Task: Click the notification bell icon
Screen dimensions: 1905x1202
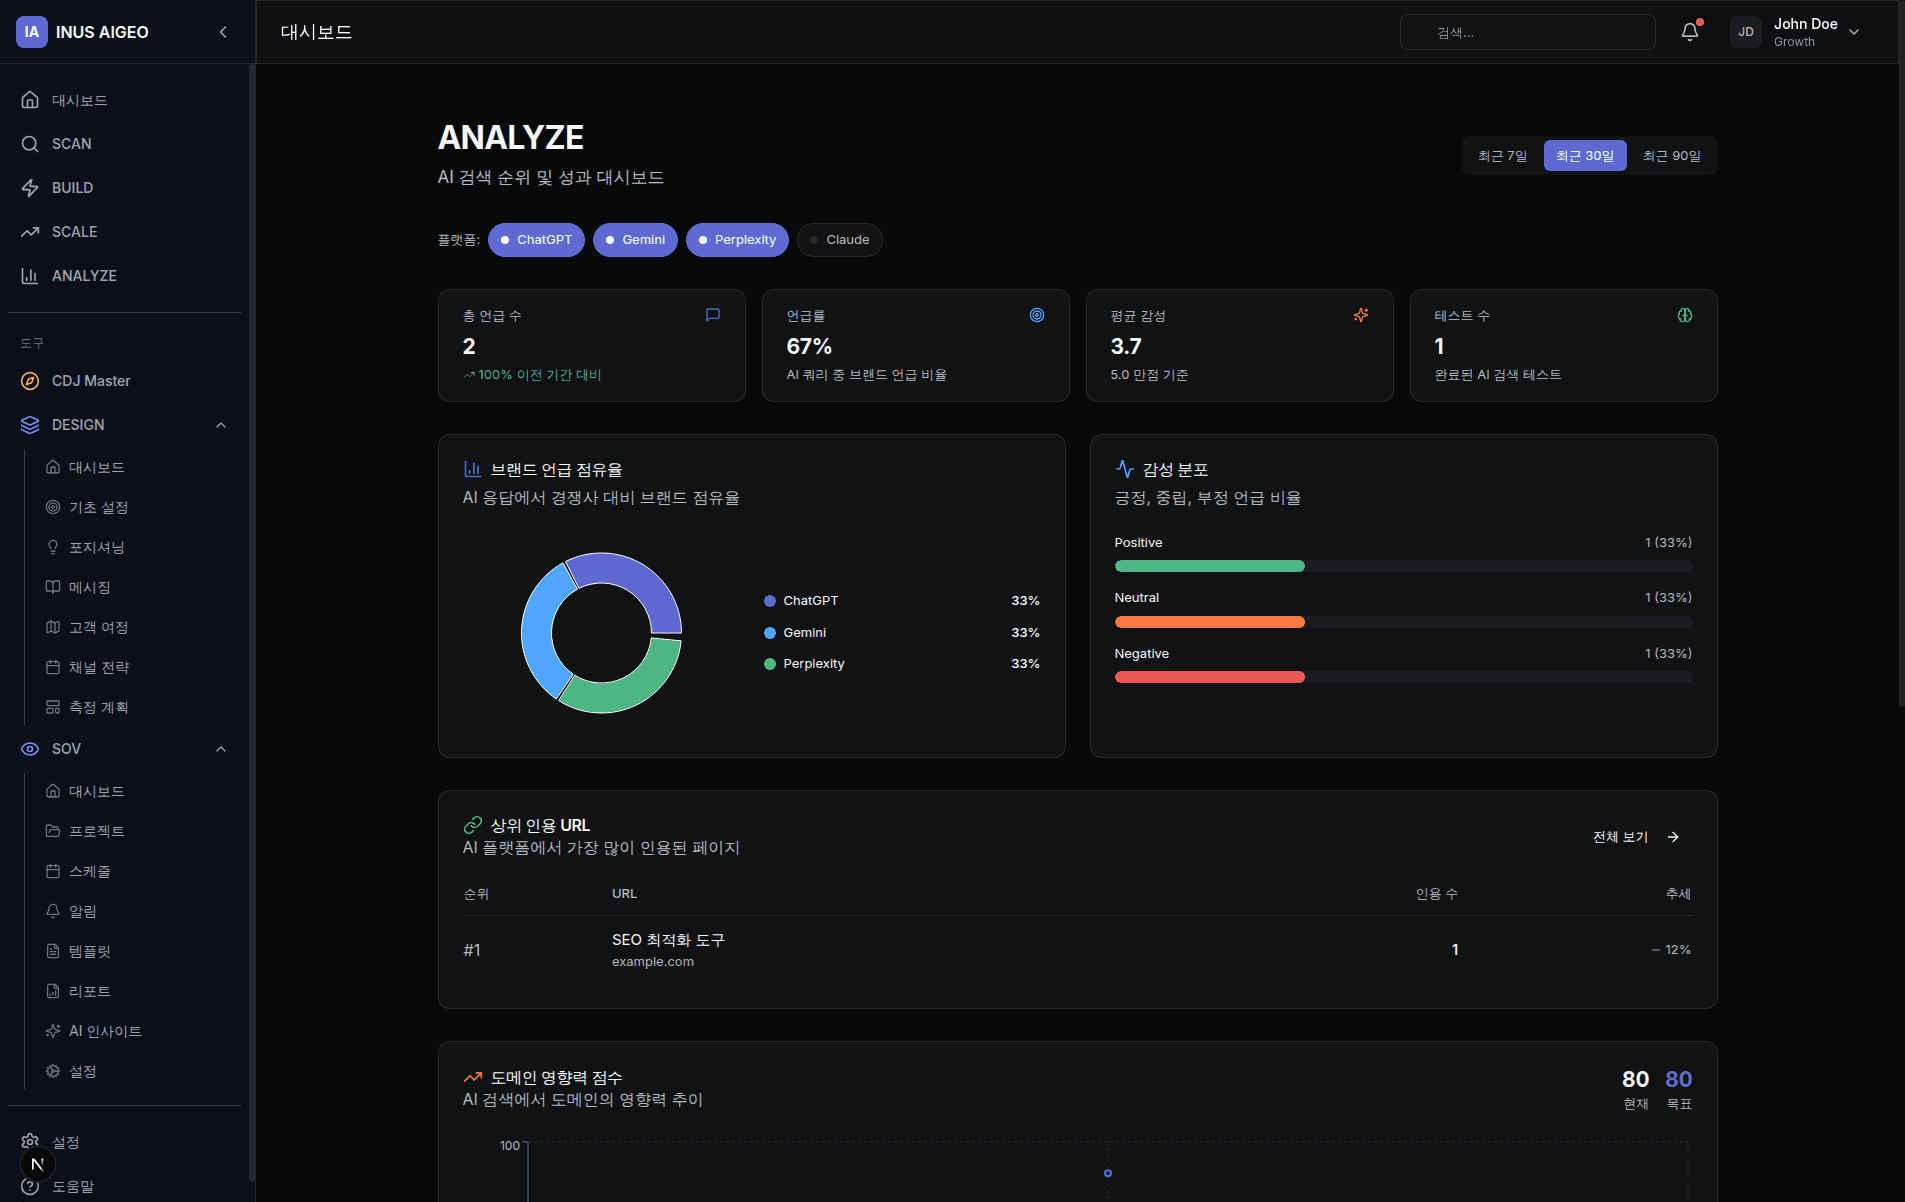Action: (x=1689, y=32)
